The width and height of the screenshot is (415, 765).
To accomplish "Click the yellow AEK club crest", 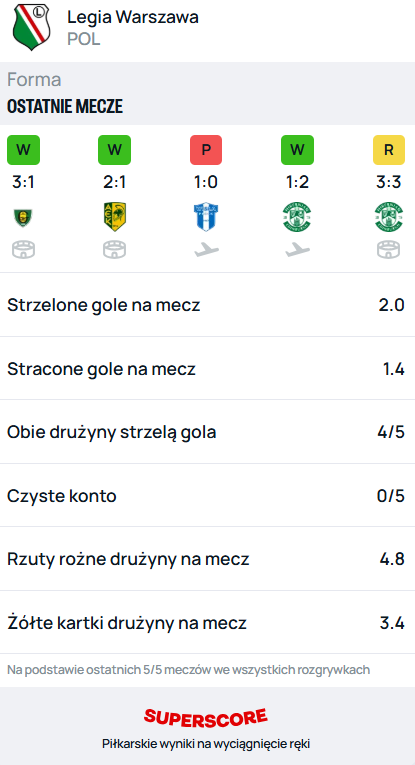I will click(x=115, y=217).
